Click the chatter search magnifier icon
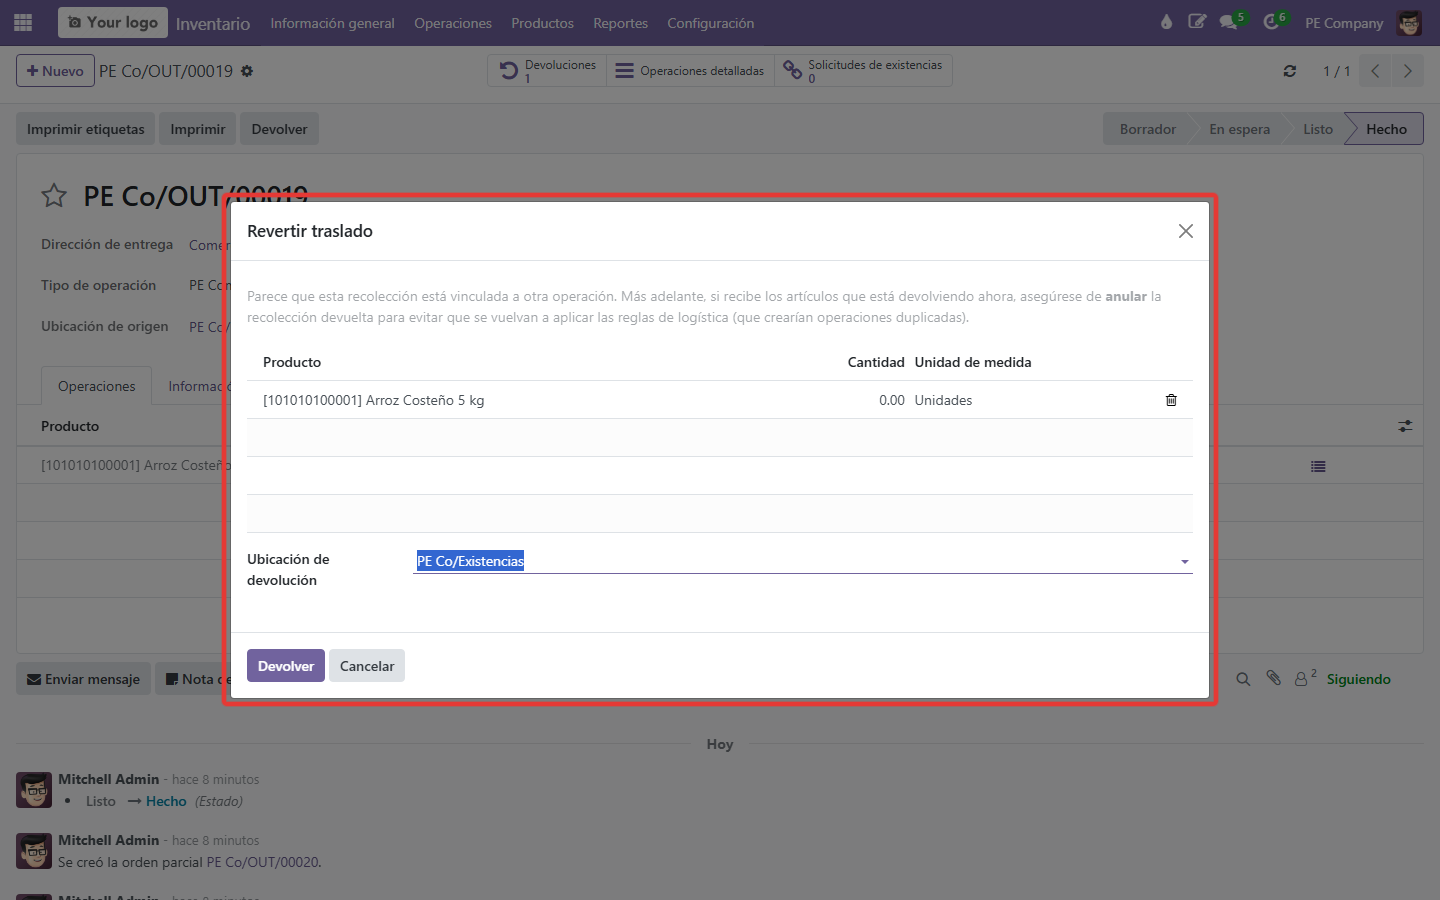 [1243, 679]
